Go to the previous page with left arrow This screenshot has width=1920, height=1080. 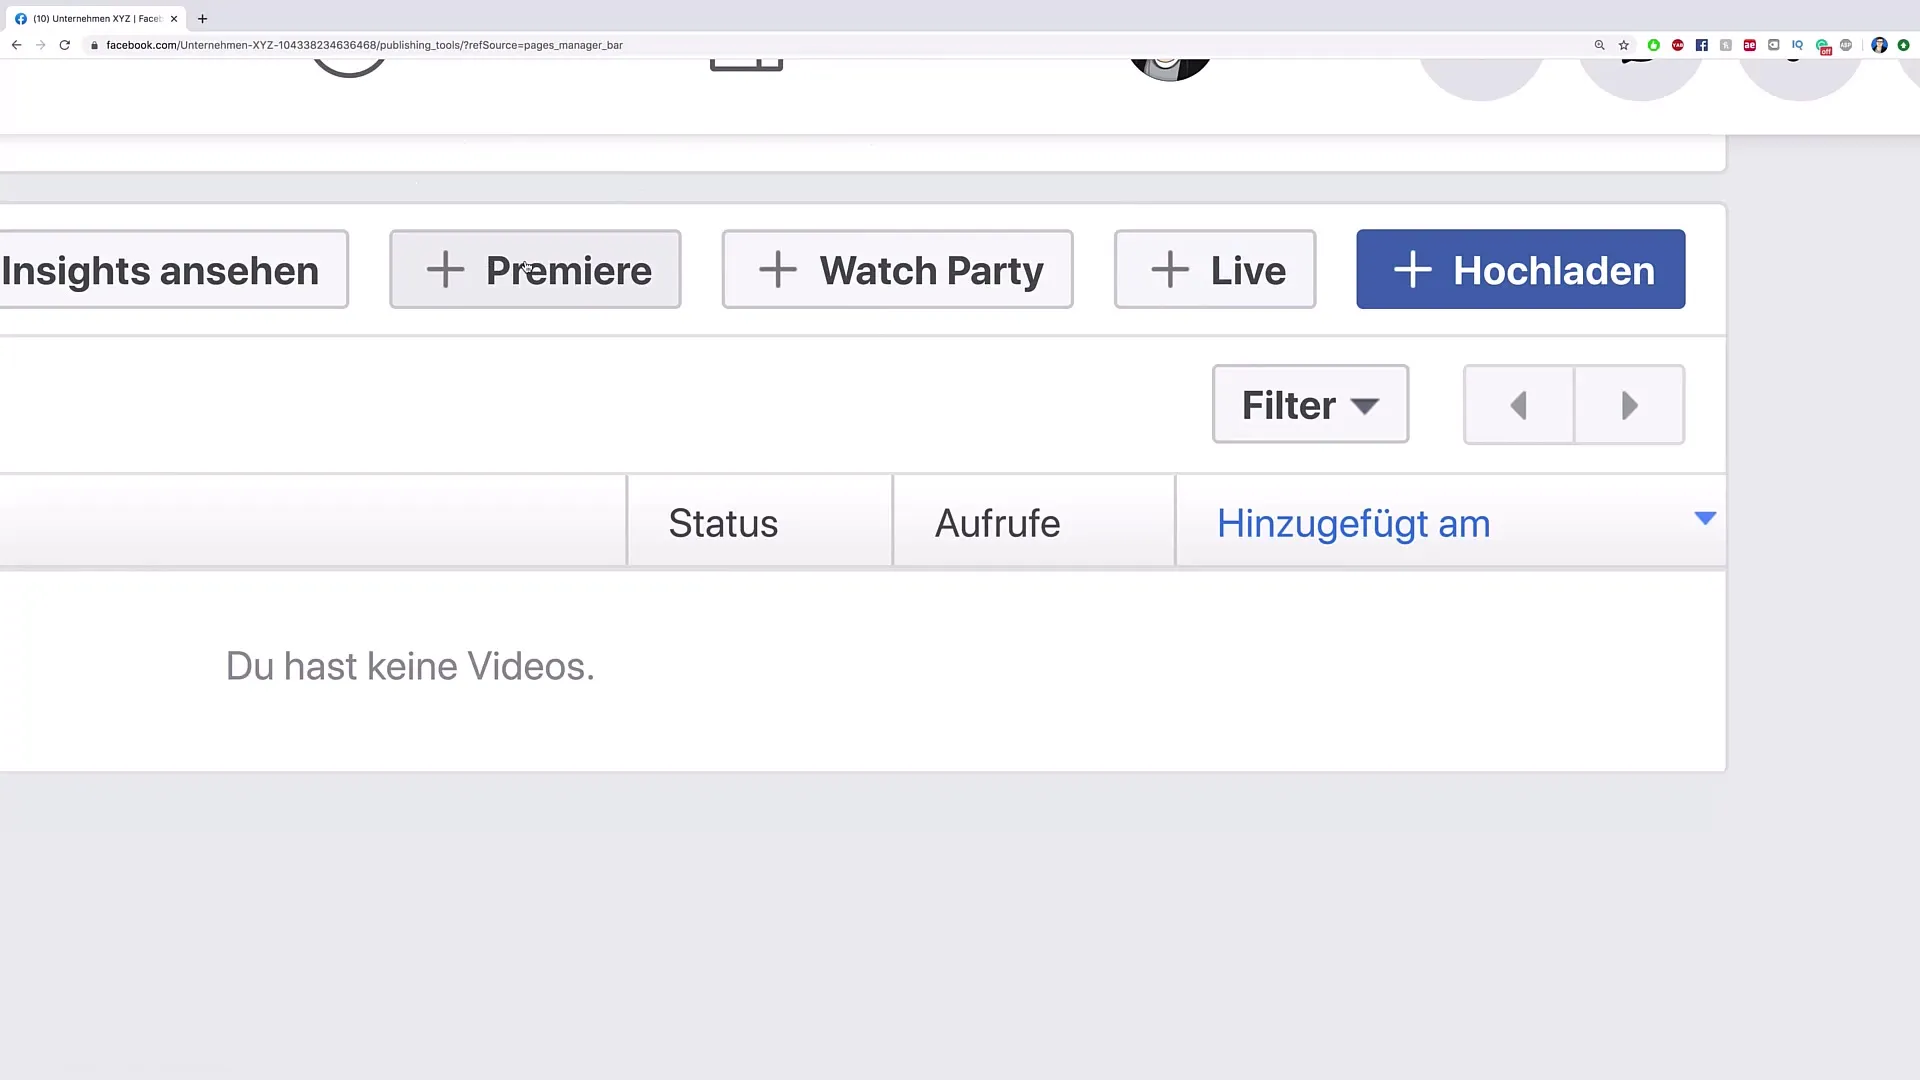[1519, 405]
